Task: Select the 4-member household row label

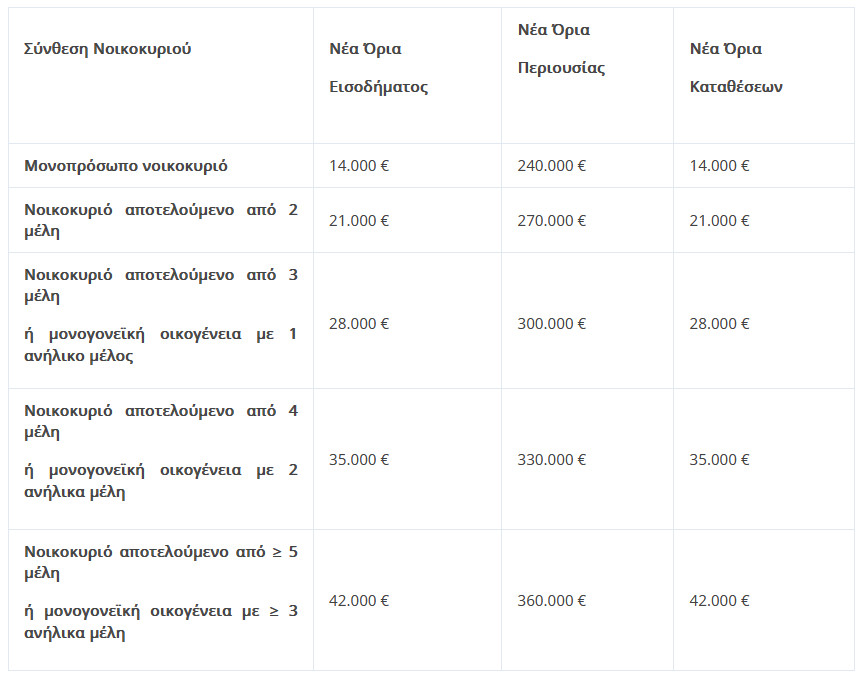Action: (x=160, y=451)
